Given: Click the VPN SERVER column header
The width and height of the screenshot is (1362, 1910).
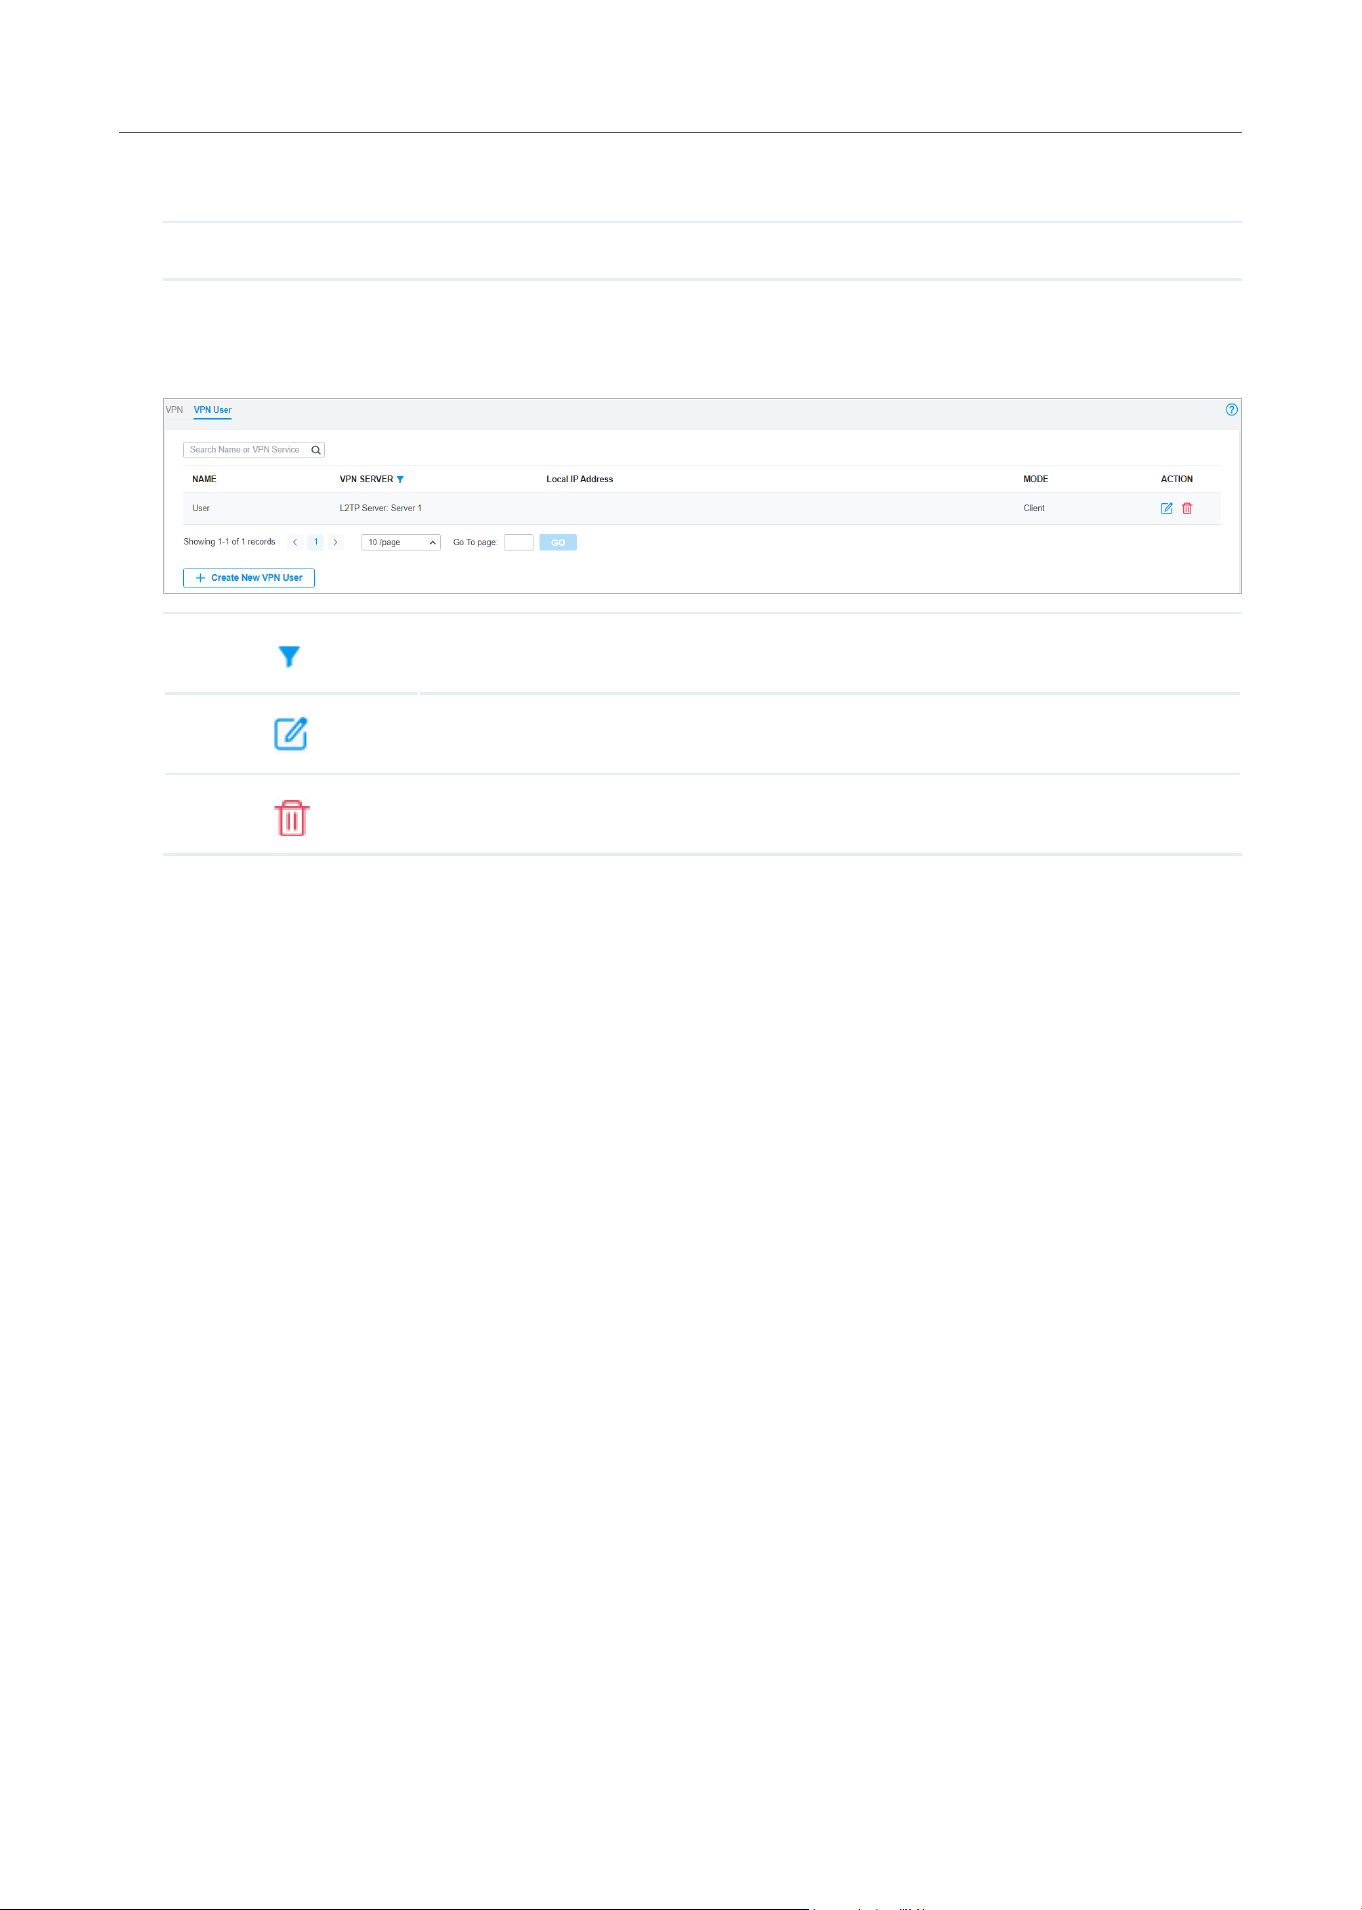Looking at the screenshot, I should (366, 479).
